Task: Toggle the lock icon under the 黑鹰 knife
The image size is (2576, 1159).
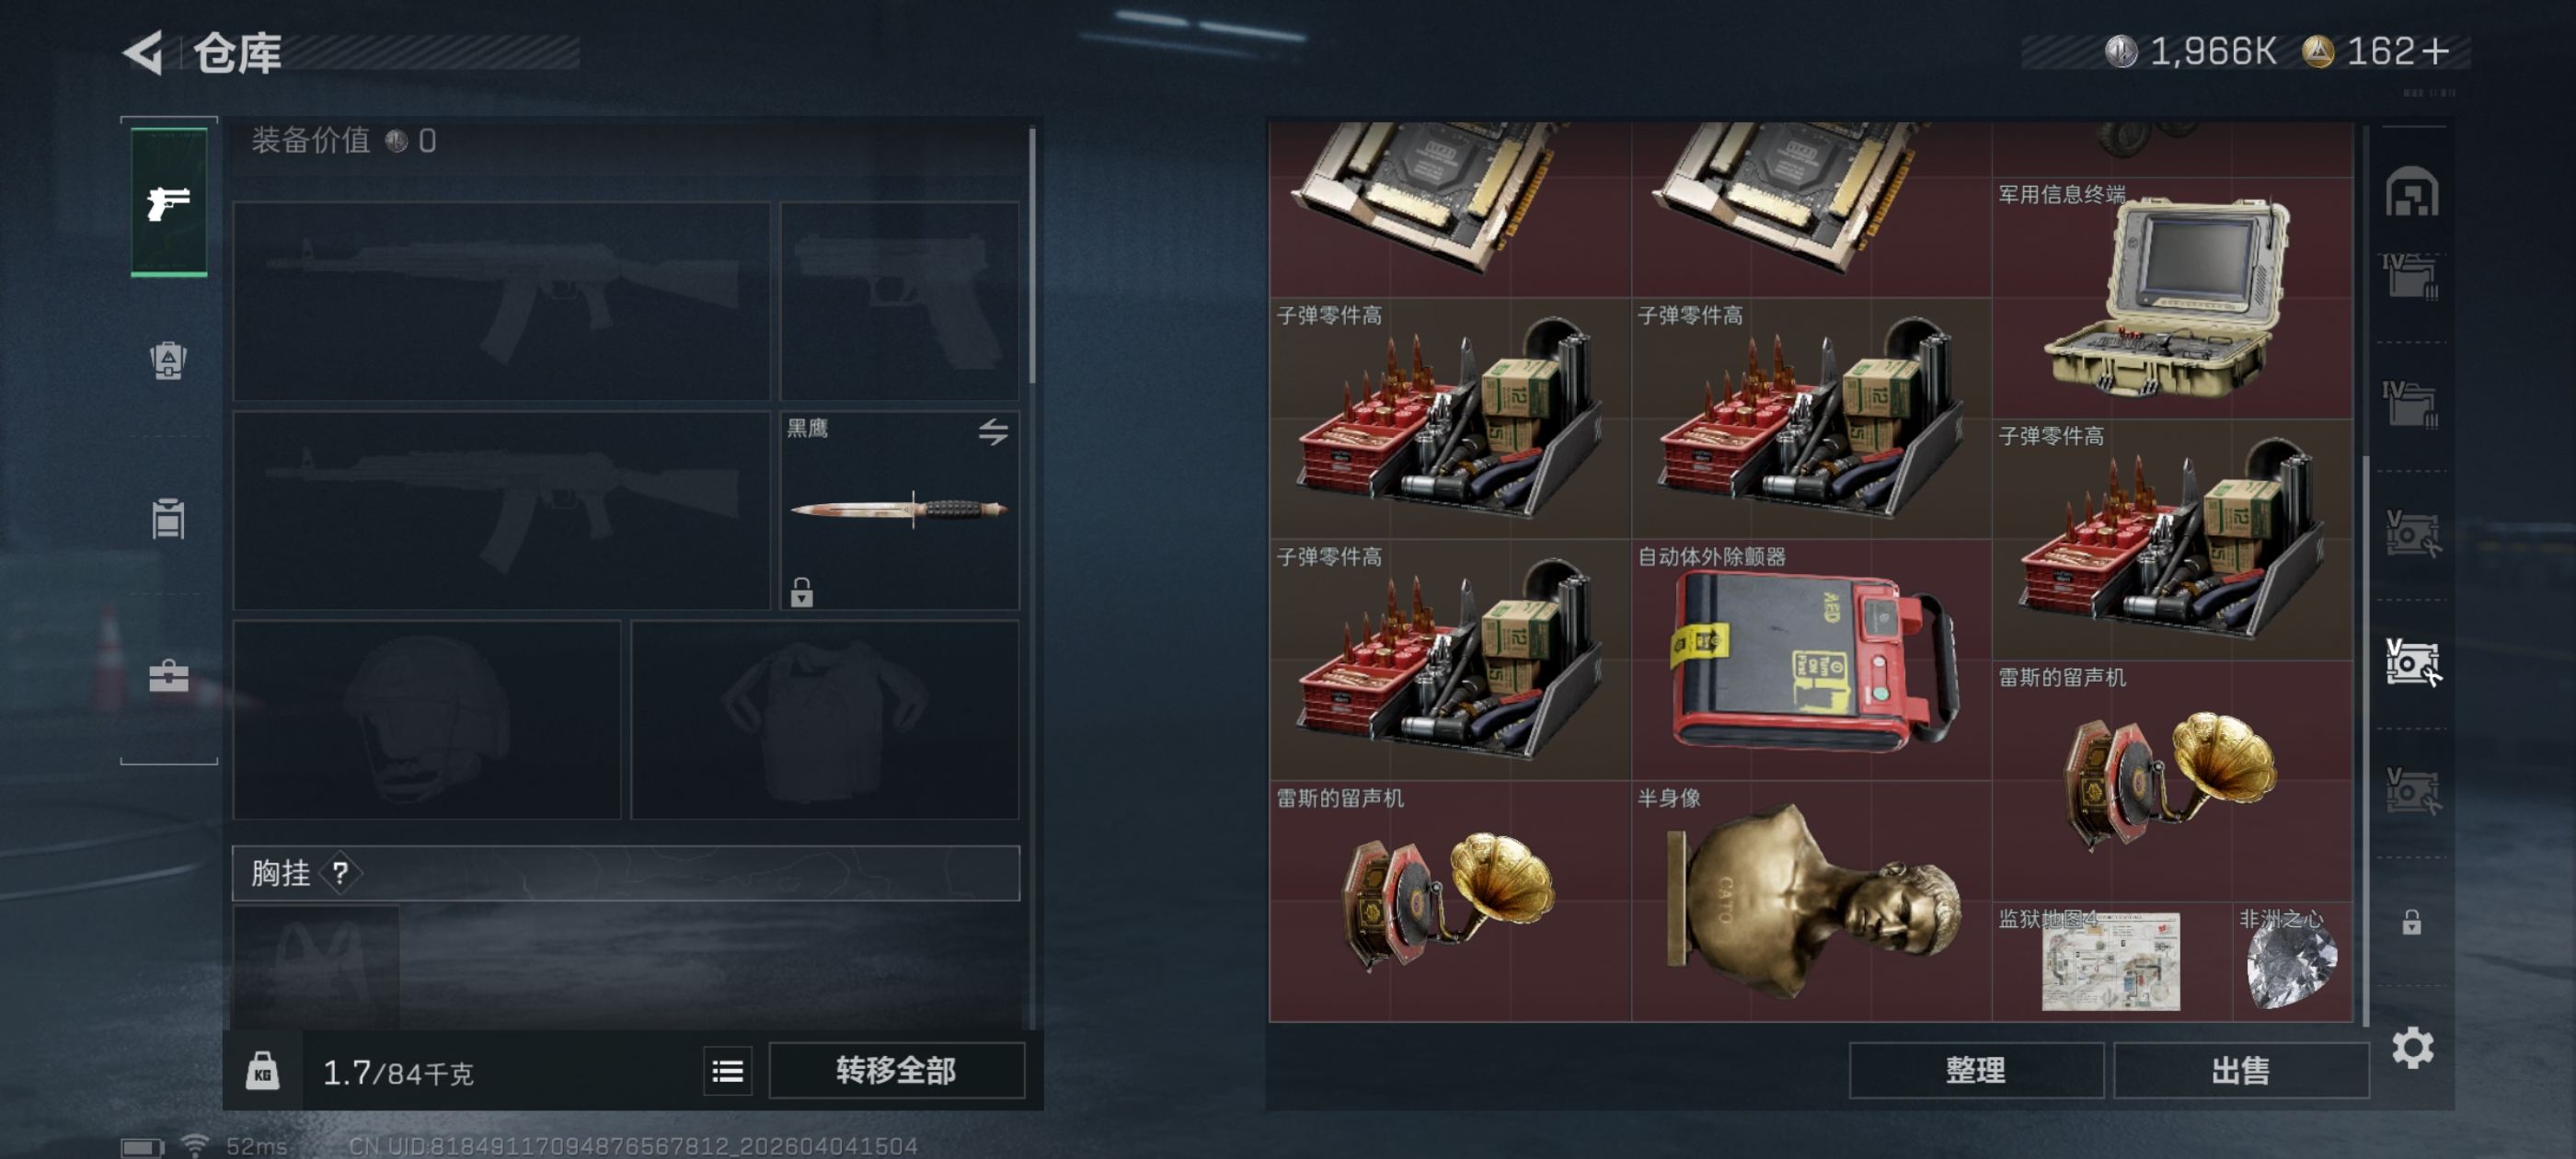Action: point(801,592)
